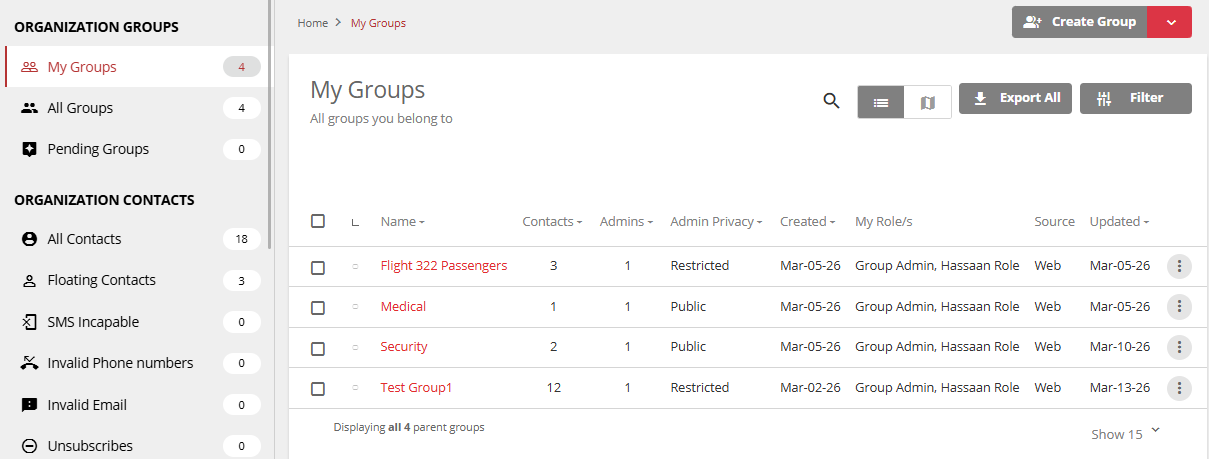Sort by the Contacts column header
1209x459 pixels.
point(552,222)
